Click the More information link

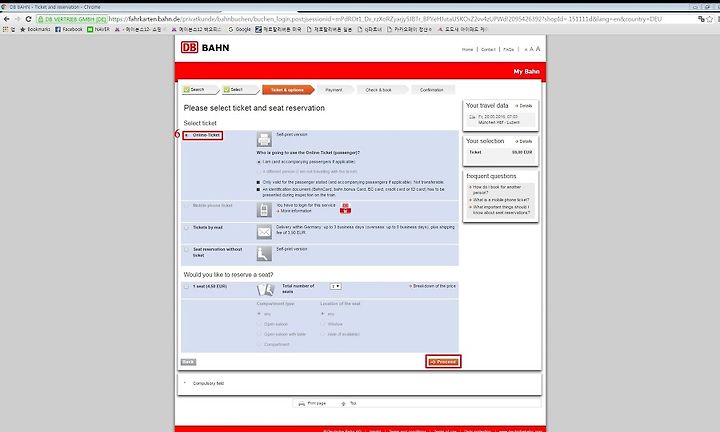[x=294, y=211]
